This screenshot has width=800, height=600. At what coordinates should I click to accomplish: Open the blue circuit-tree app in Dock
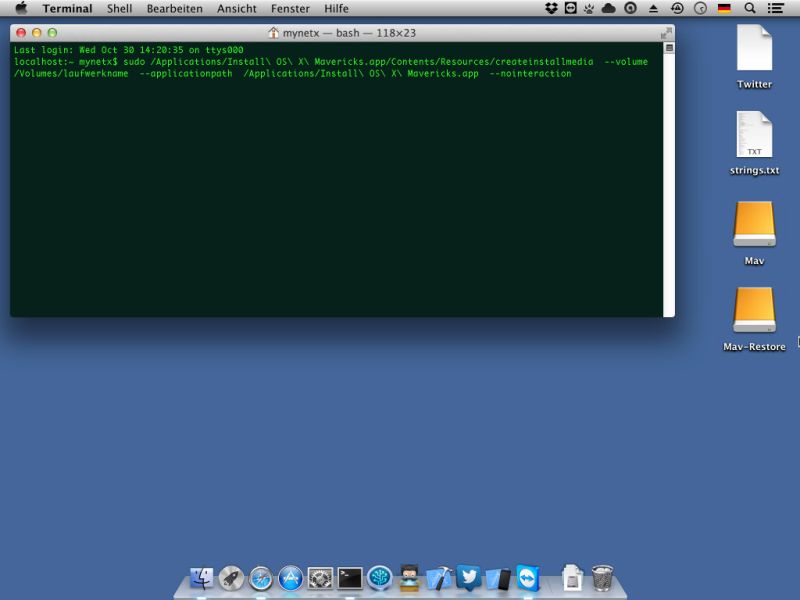tap(380, 578)
